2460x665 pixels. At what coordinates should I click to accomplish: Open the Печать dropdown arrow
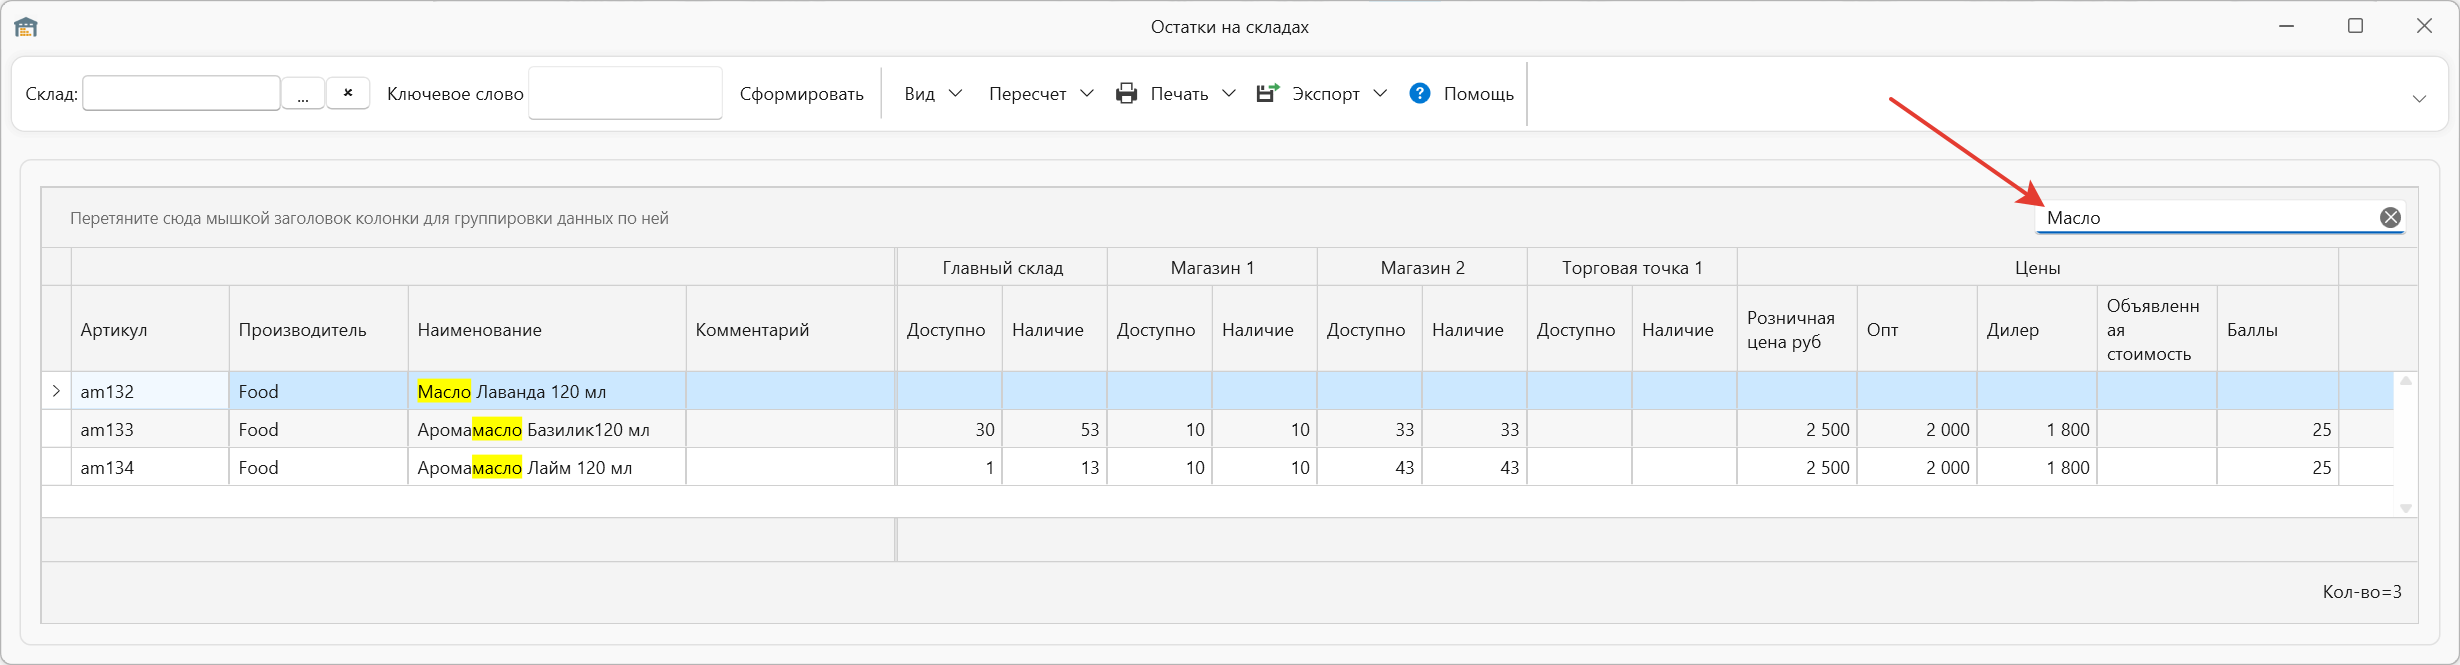[1229, 93]
